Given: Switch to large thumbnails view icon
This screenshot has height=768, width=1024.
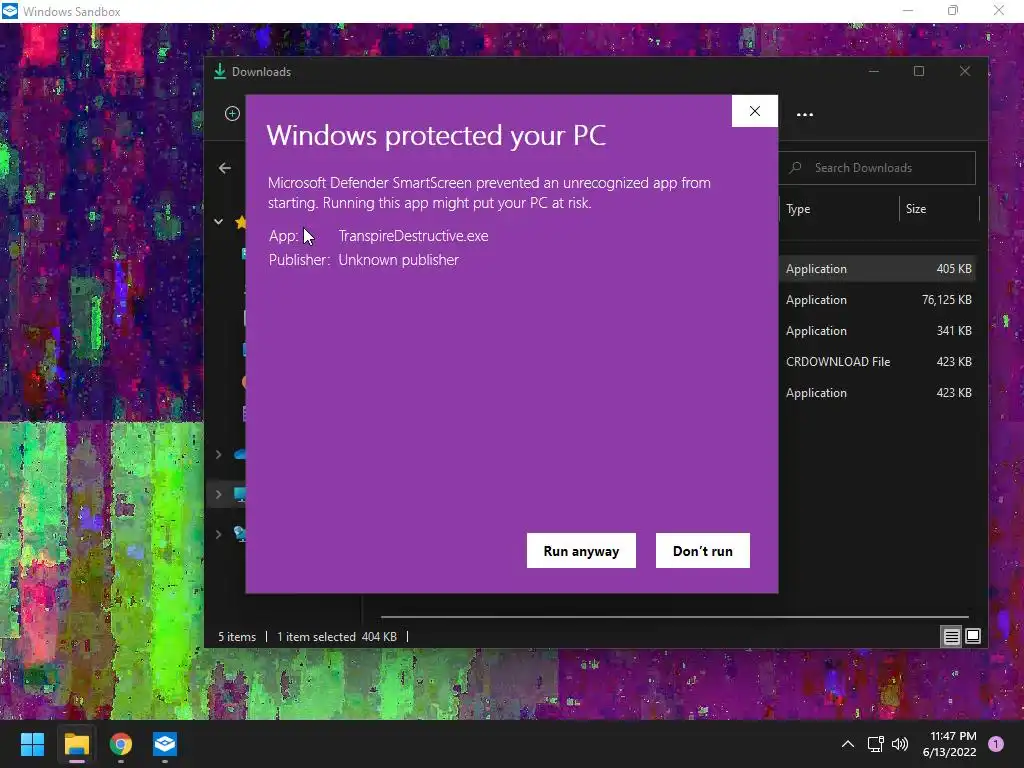Looking at the screenshot, I should pos(973,636).
